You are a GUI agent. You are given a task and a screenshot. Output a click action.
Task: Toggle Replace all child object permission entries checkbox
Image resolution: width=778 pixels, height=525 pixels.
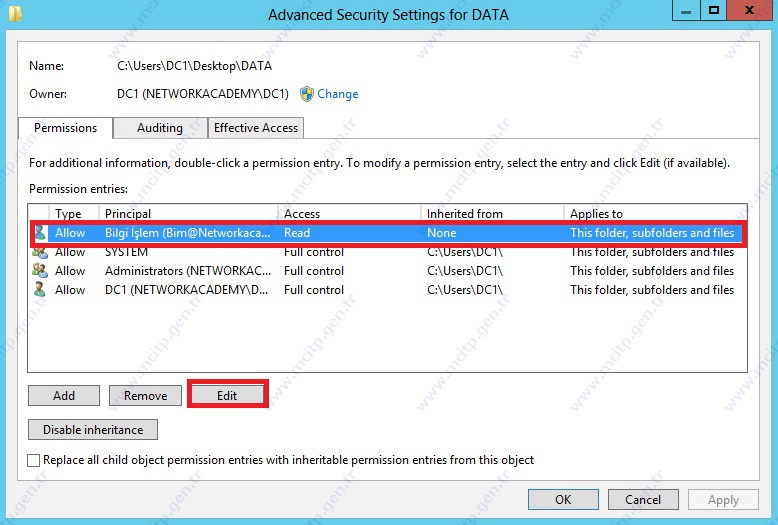pos(34,460)
